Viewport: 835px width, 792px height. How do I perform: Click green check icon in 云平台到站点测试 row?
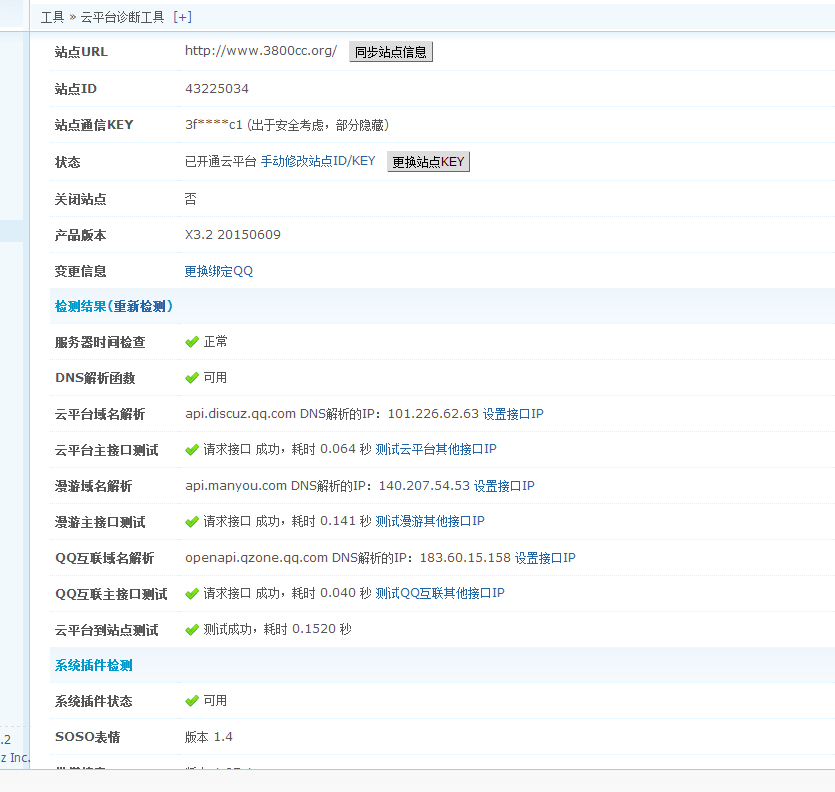point(192,630)
